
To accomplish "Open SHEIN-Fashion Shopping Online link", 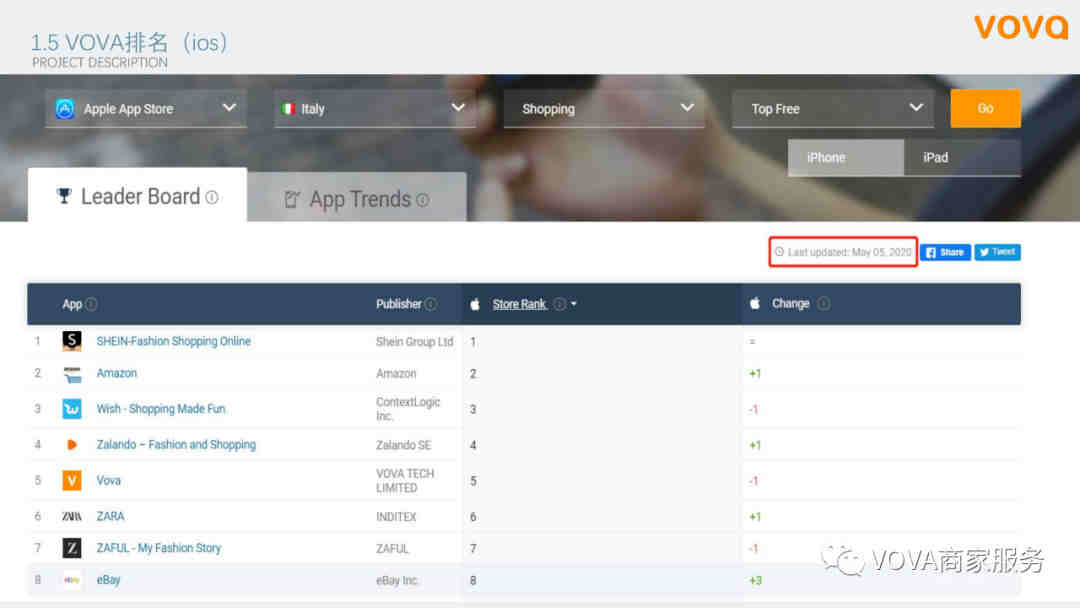I will tap(174, 341).
